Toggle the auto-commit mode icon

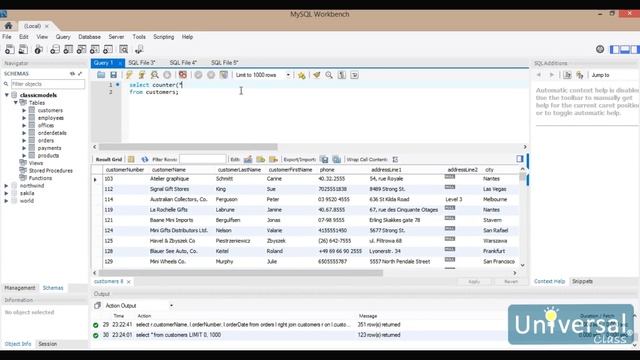[x=224, y=75]
